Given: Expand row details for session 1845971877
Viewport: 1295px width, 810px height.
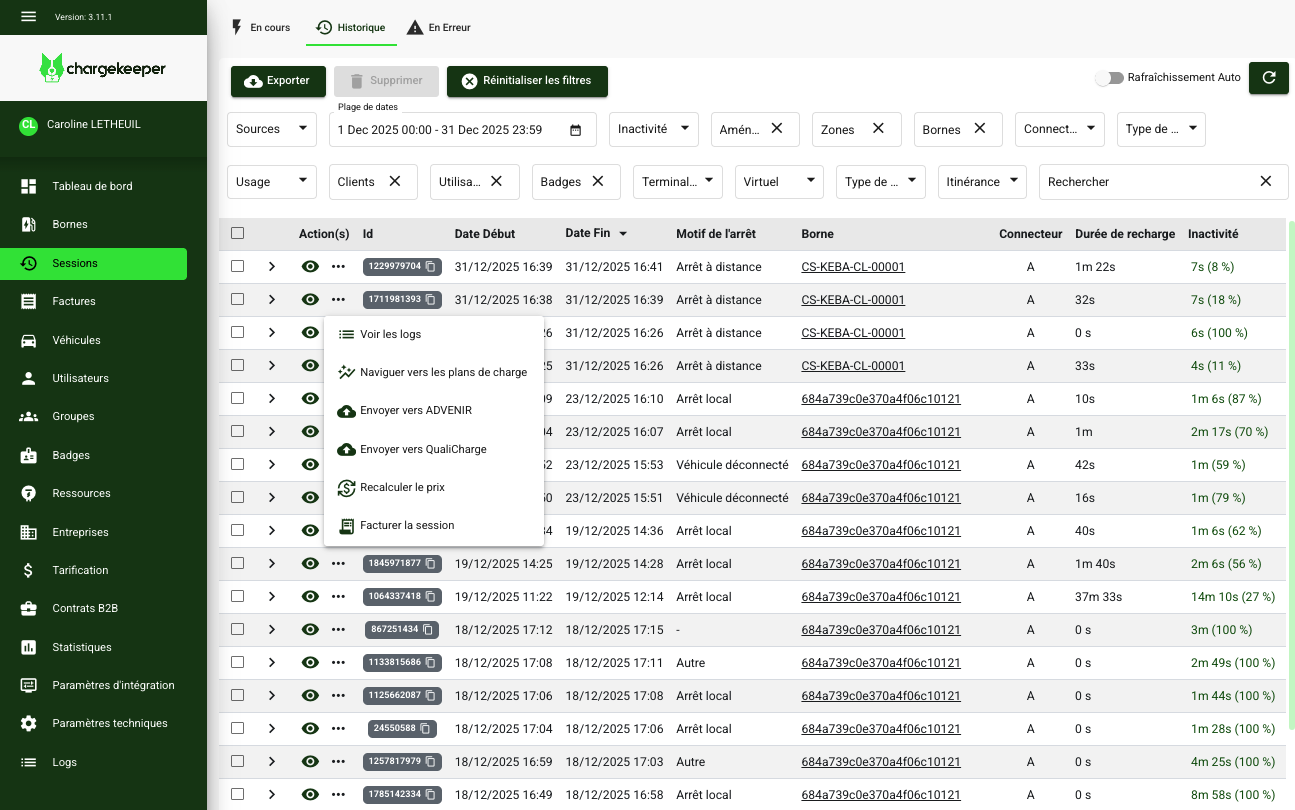Looking at the screenshot, I should tap(271, 564).
